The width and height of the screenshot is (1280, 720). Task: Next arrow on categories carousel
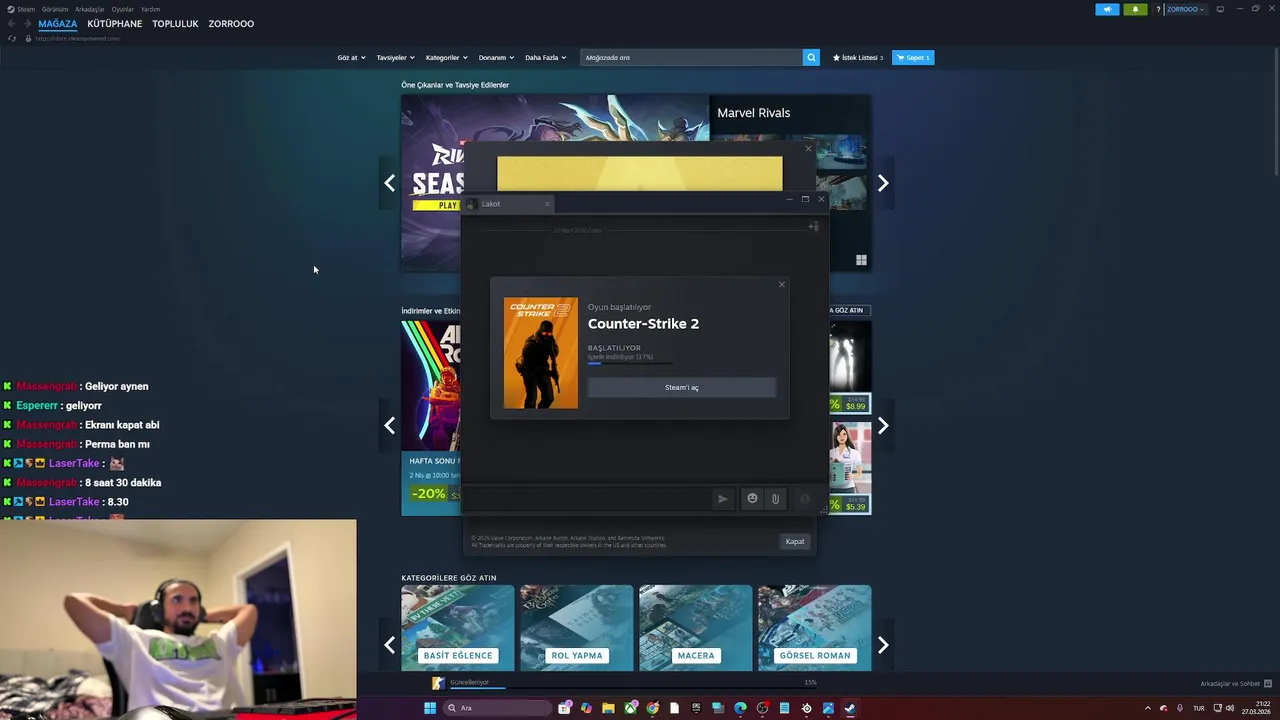(883, 645)
